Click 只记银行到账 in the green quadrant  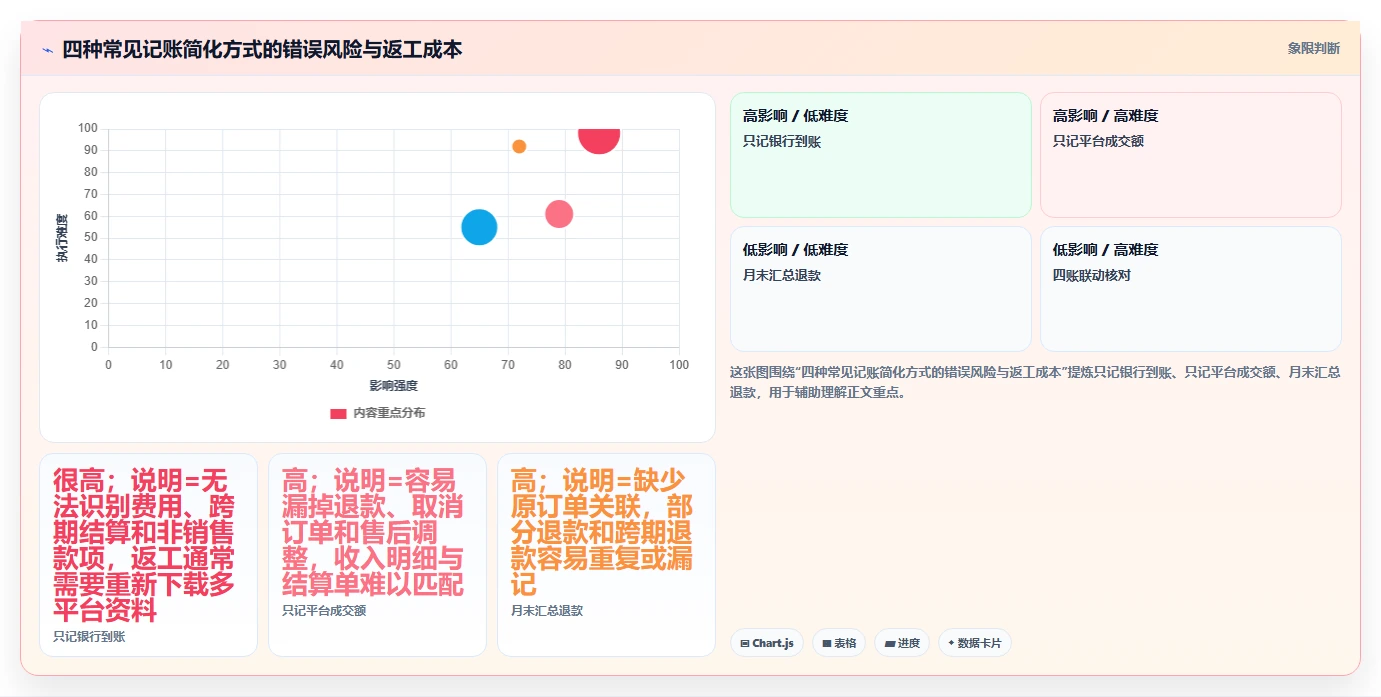[x=782, y=142]
